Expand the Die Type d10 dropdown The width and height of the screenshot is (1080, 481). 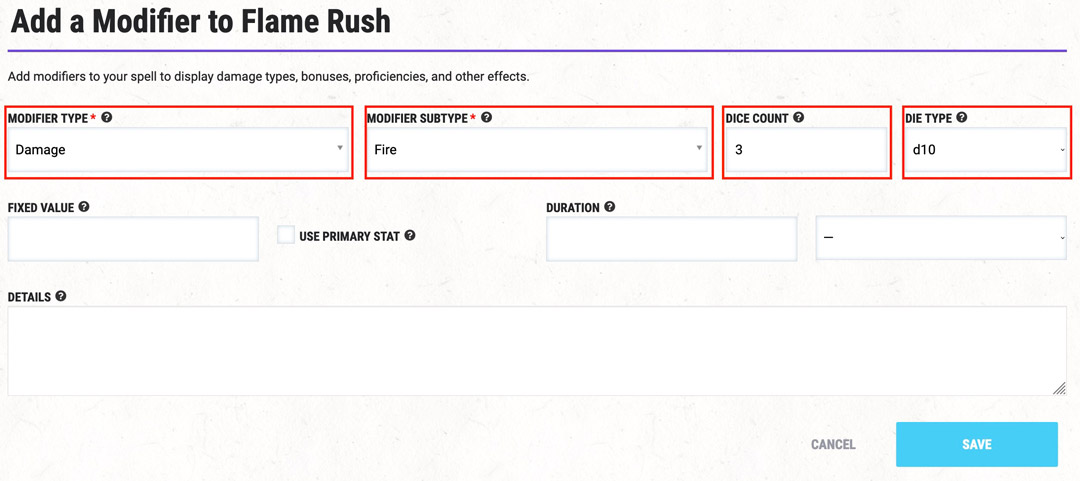click(x=987, y=149)
